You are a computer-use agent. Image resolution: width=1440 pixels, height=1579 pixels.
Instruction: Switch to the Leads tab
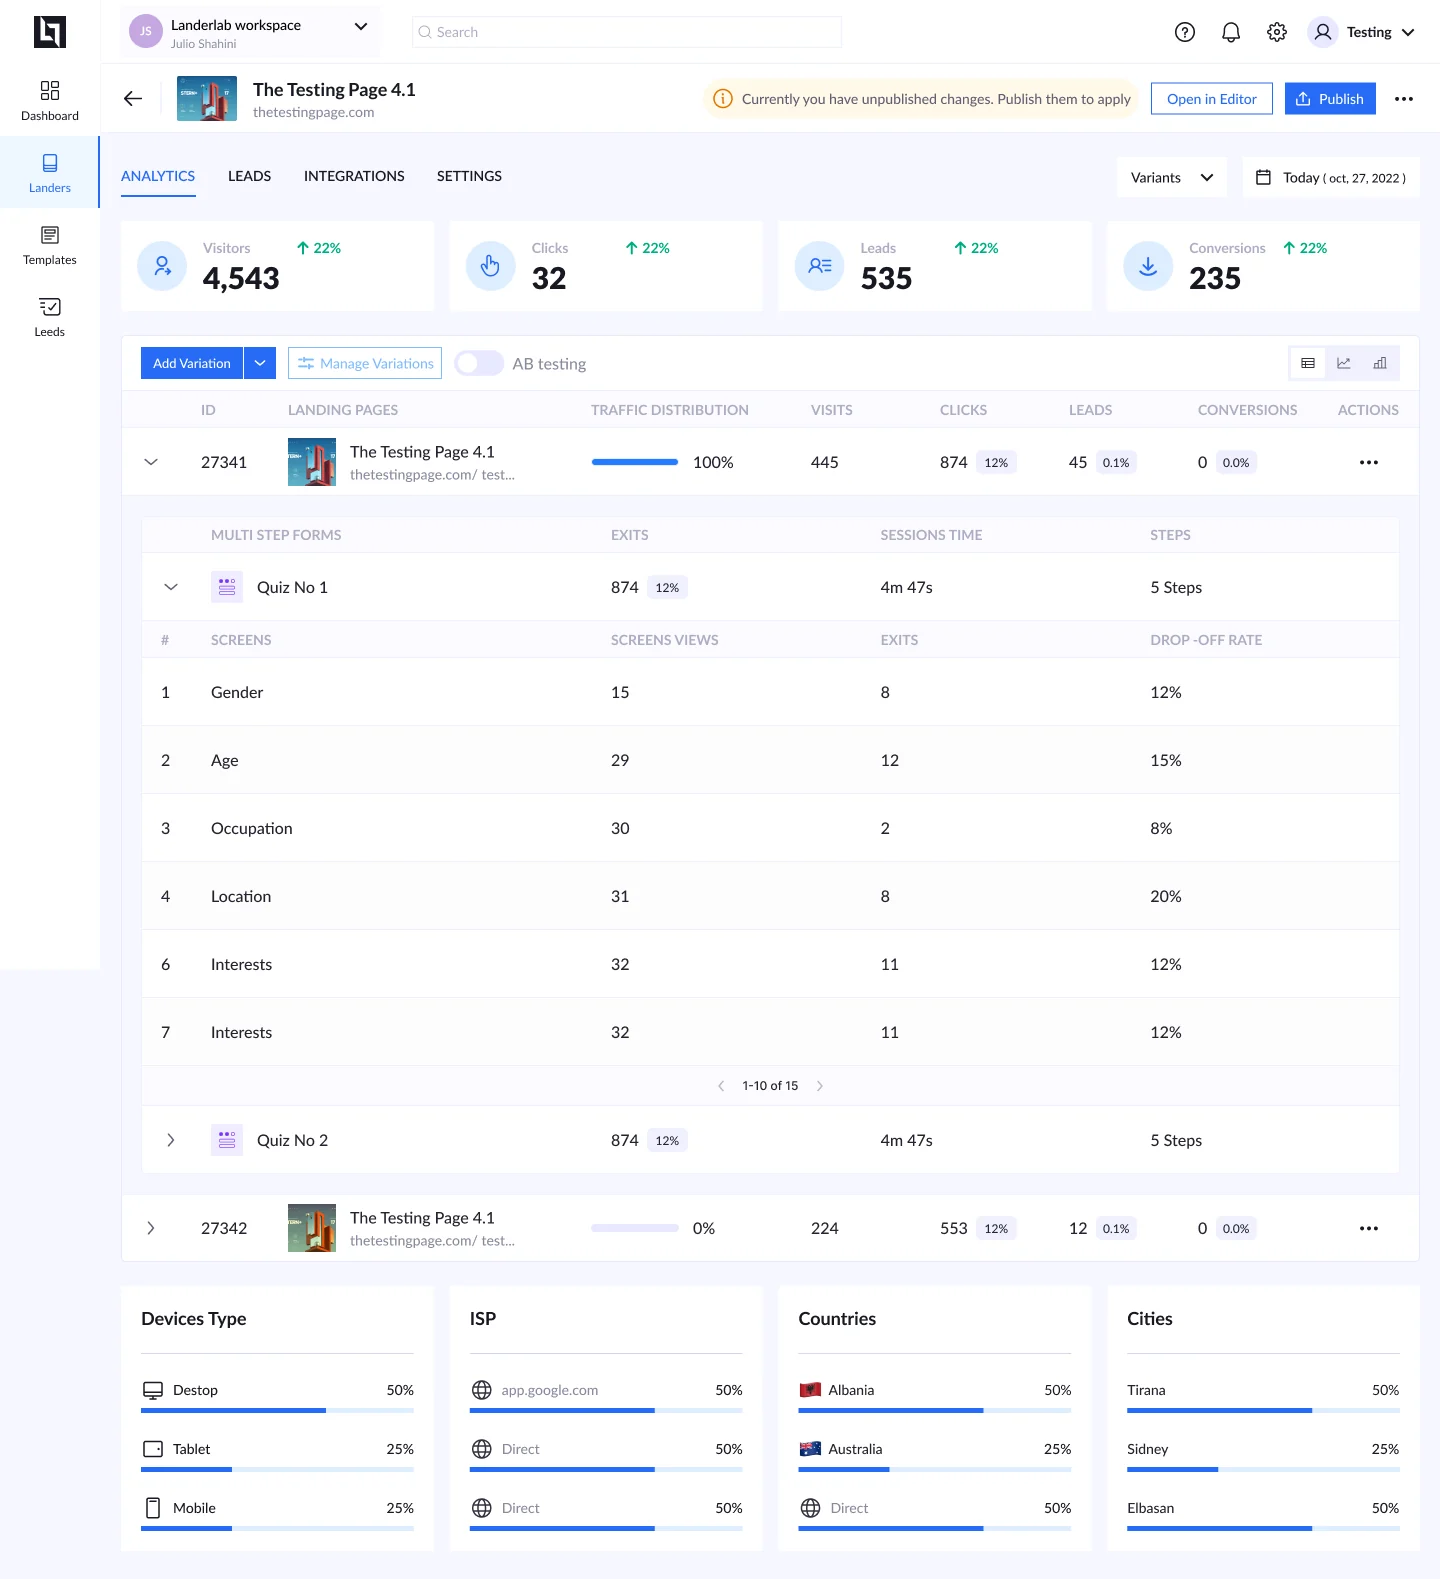tap(250, 176)
